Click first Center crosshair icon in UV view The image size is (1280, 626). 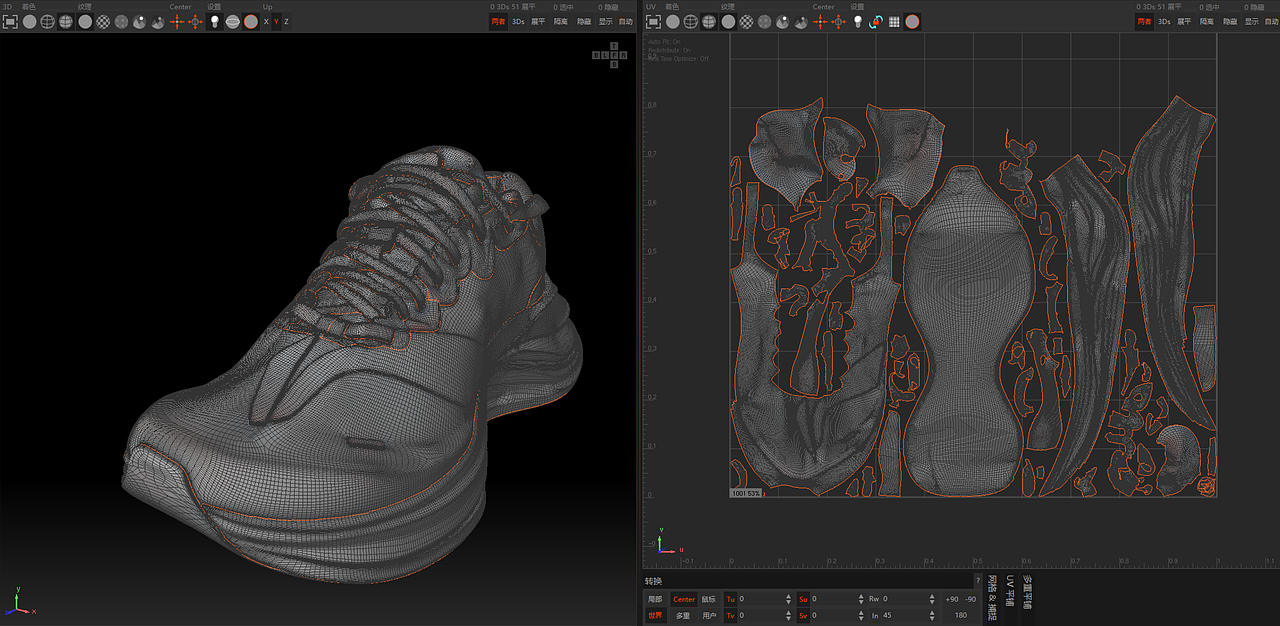(x=820, y=21)
